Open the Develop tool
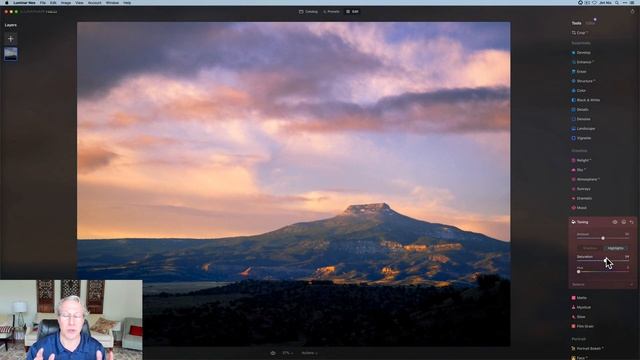640x360 pixels. pos(581,53)
